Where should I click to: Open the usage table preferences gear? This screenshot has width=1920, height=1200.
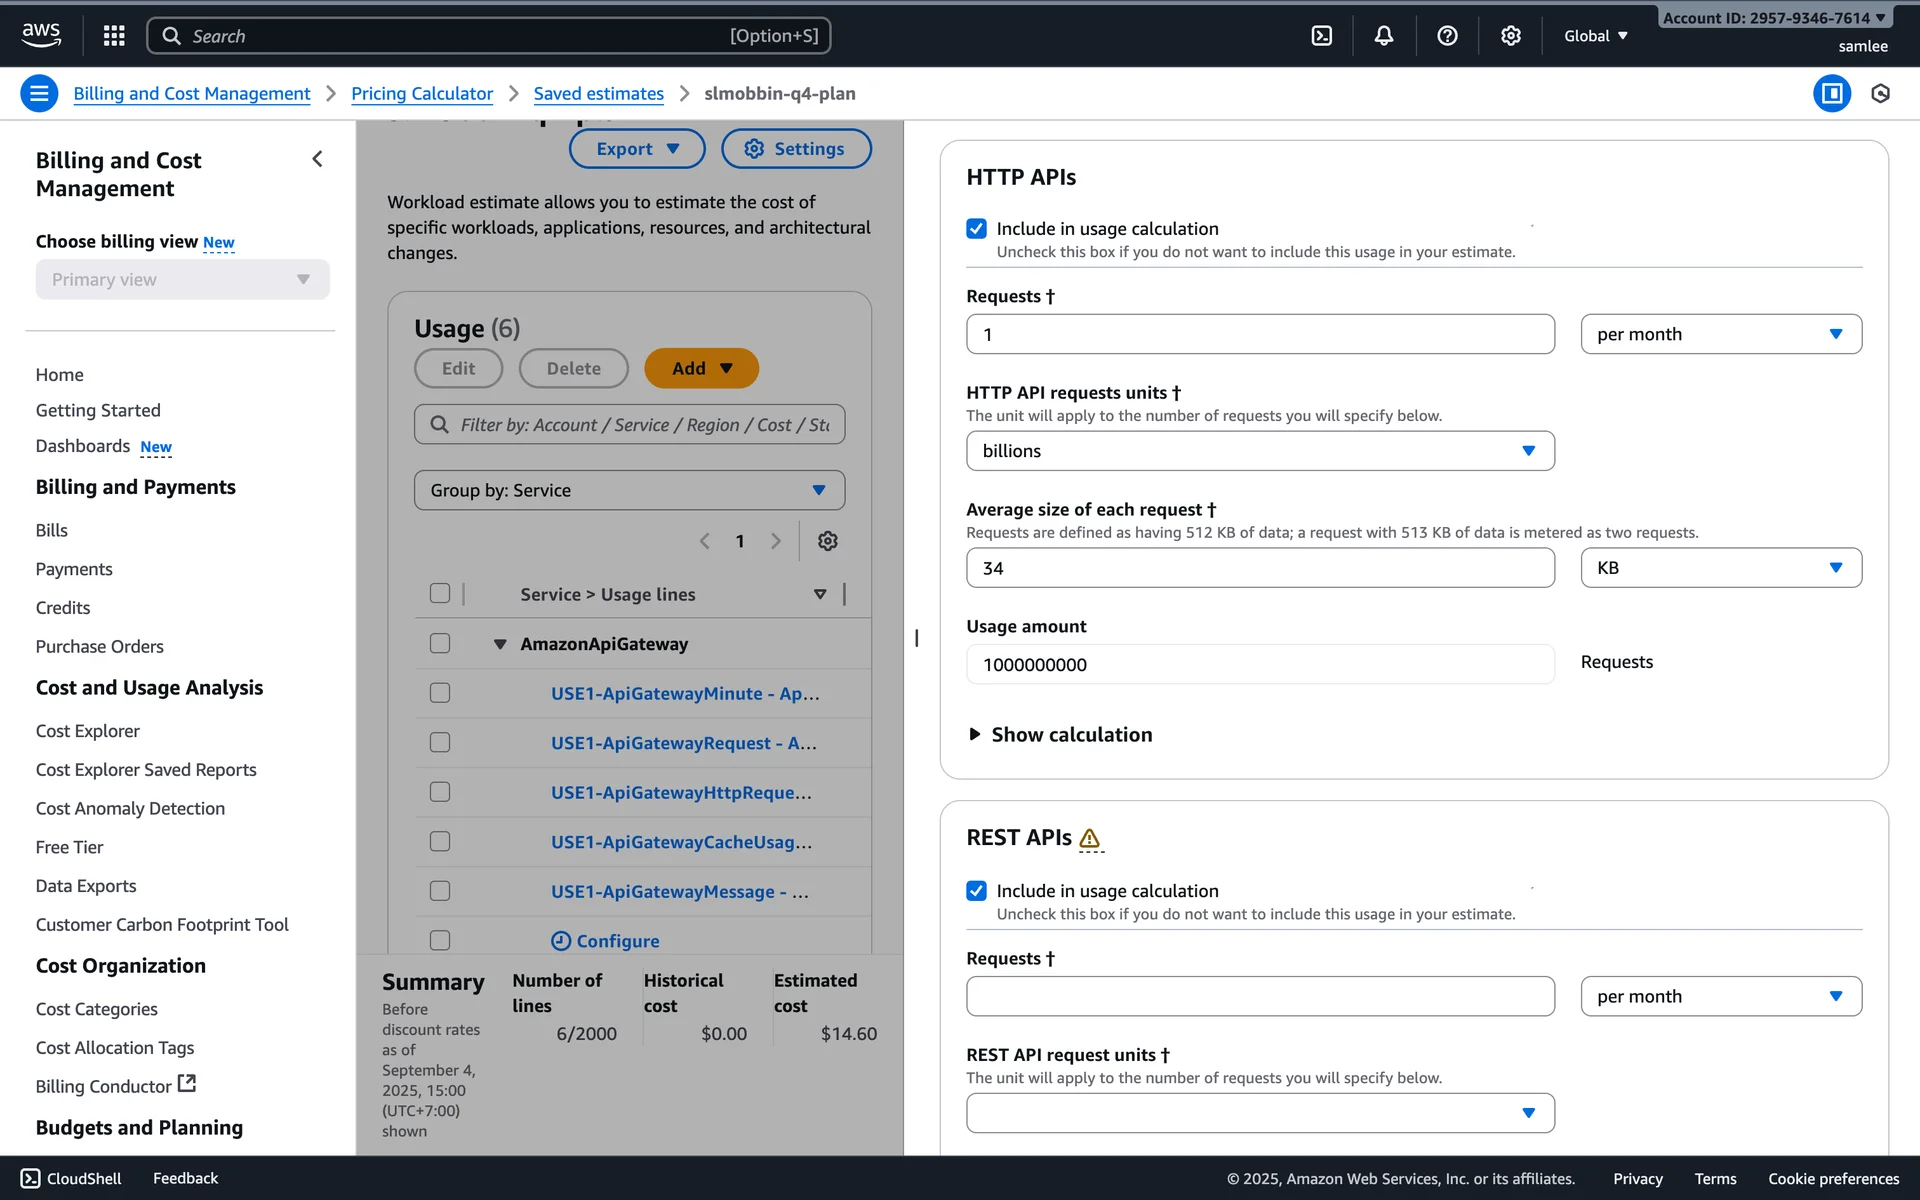[827, 541]
